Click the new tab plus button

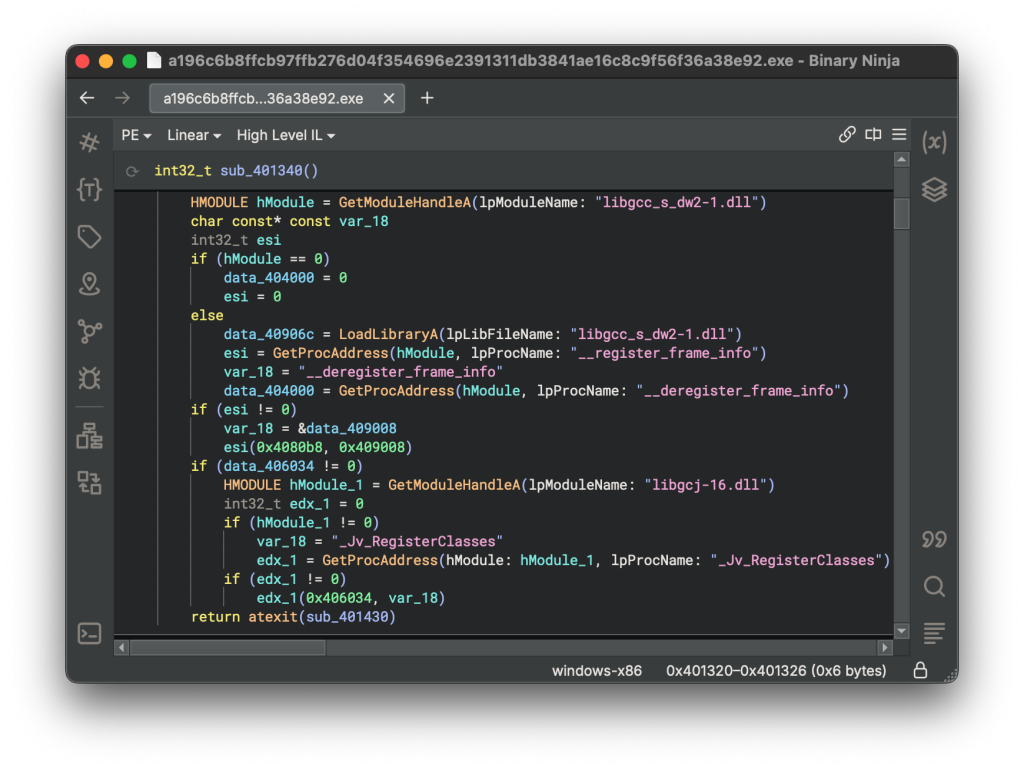click(427, 98)
